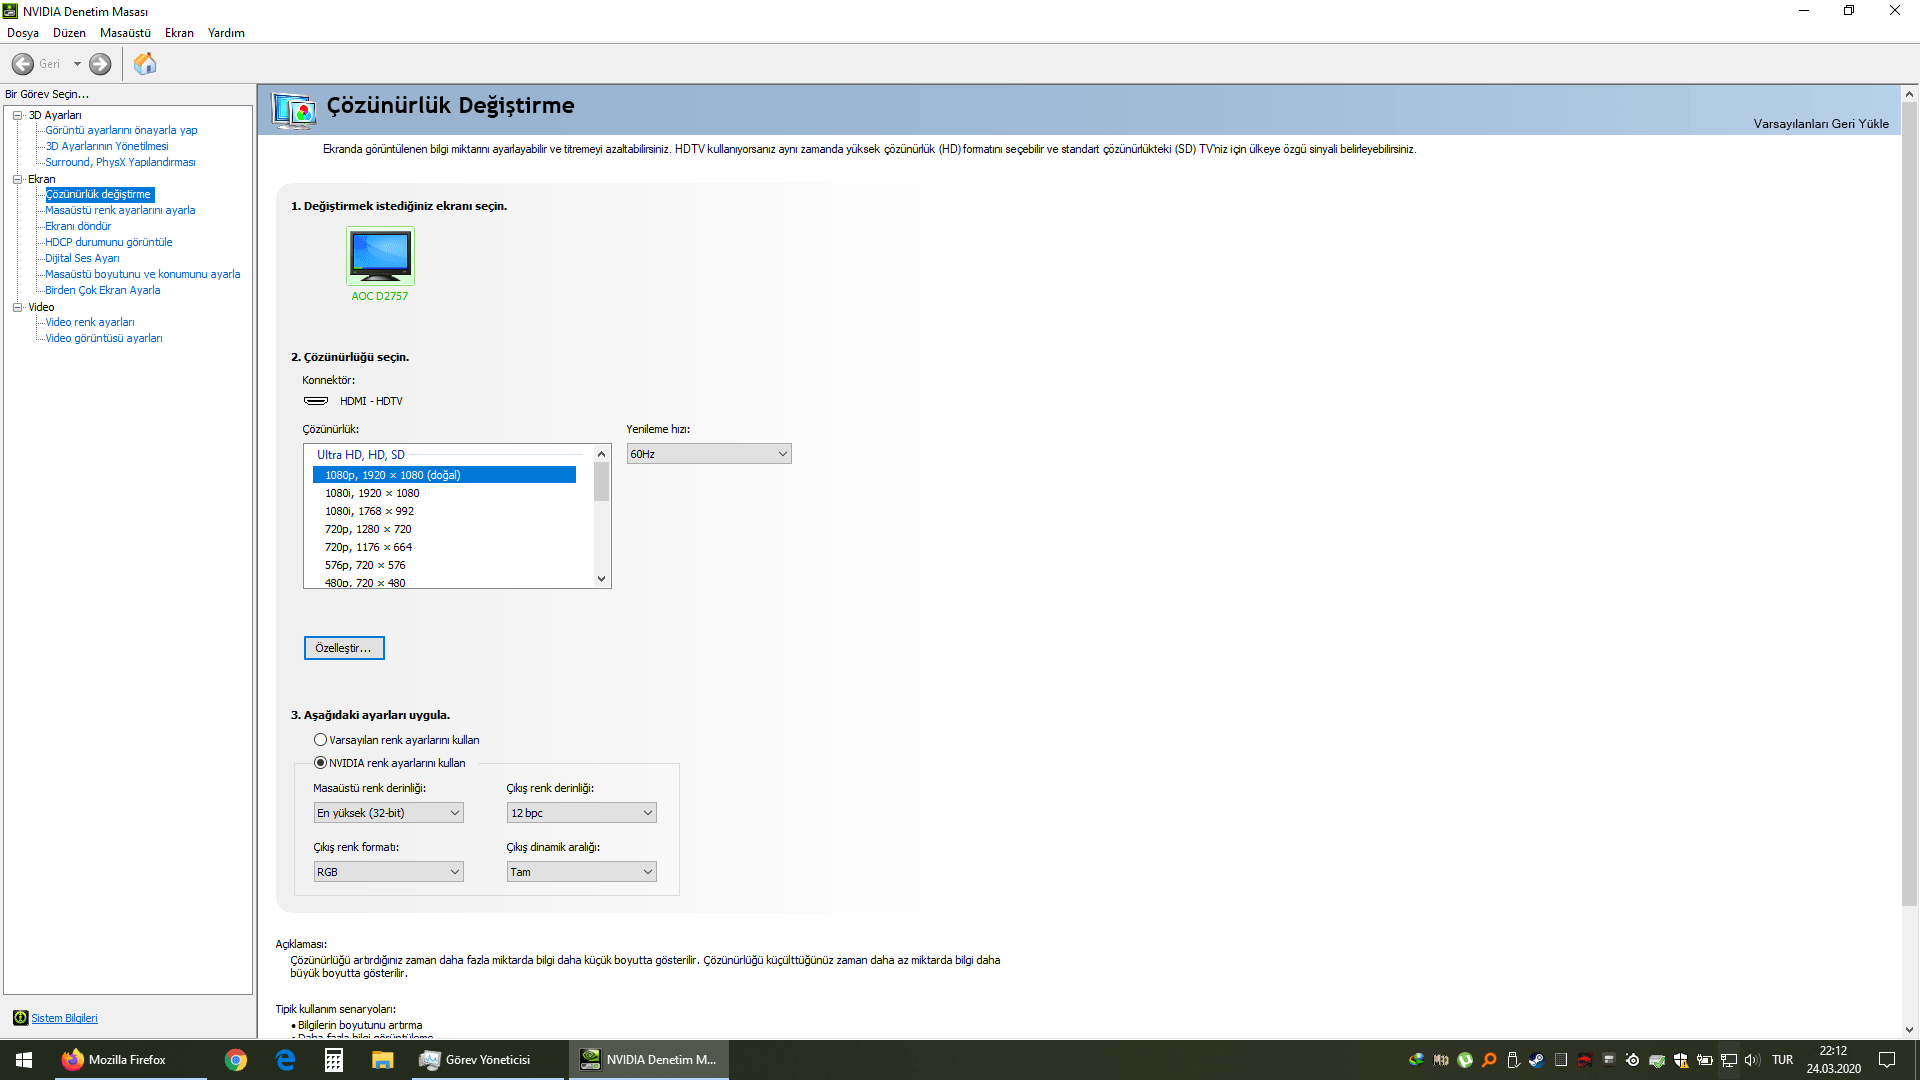Open the Yardım menu

click(x=226, y=33)
